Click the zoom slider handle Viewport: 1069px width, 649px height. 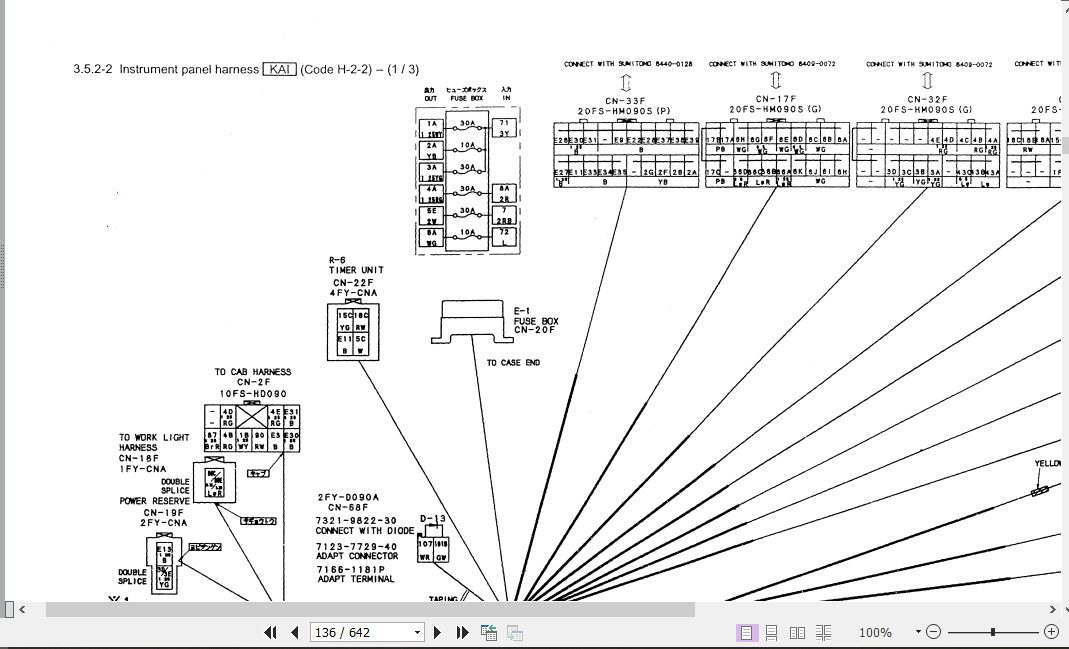coord(993,632)
